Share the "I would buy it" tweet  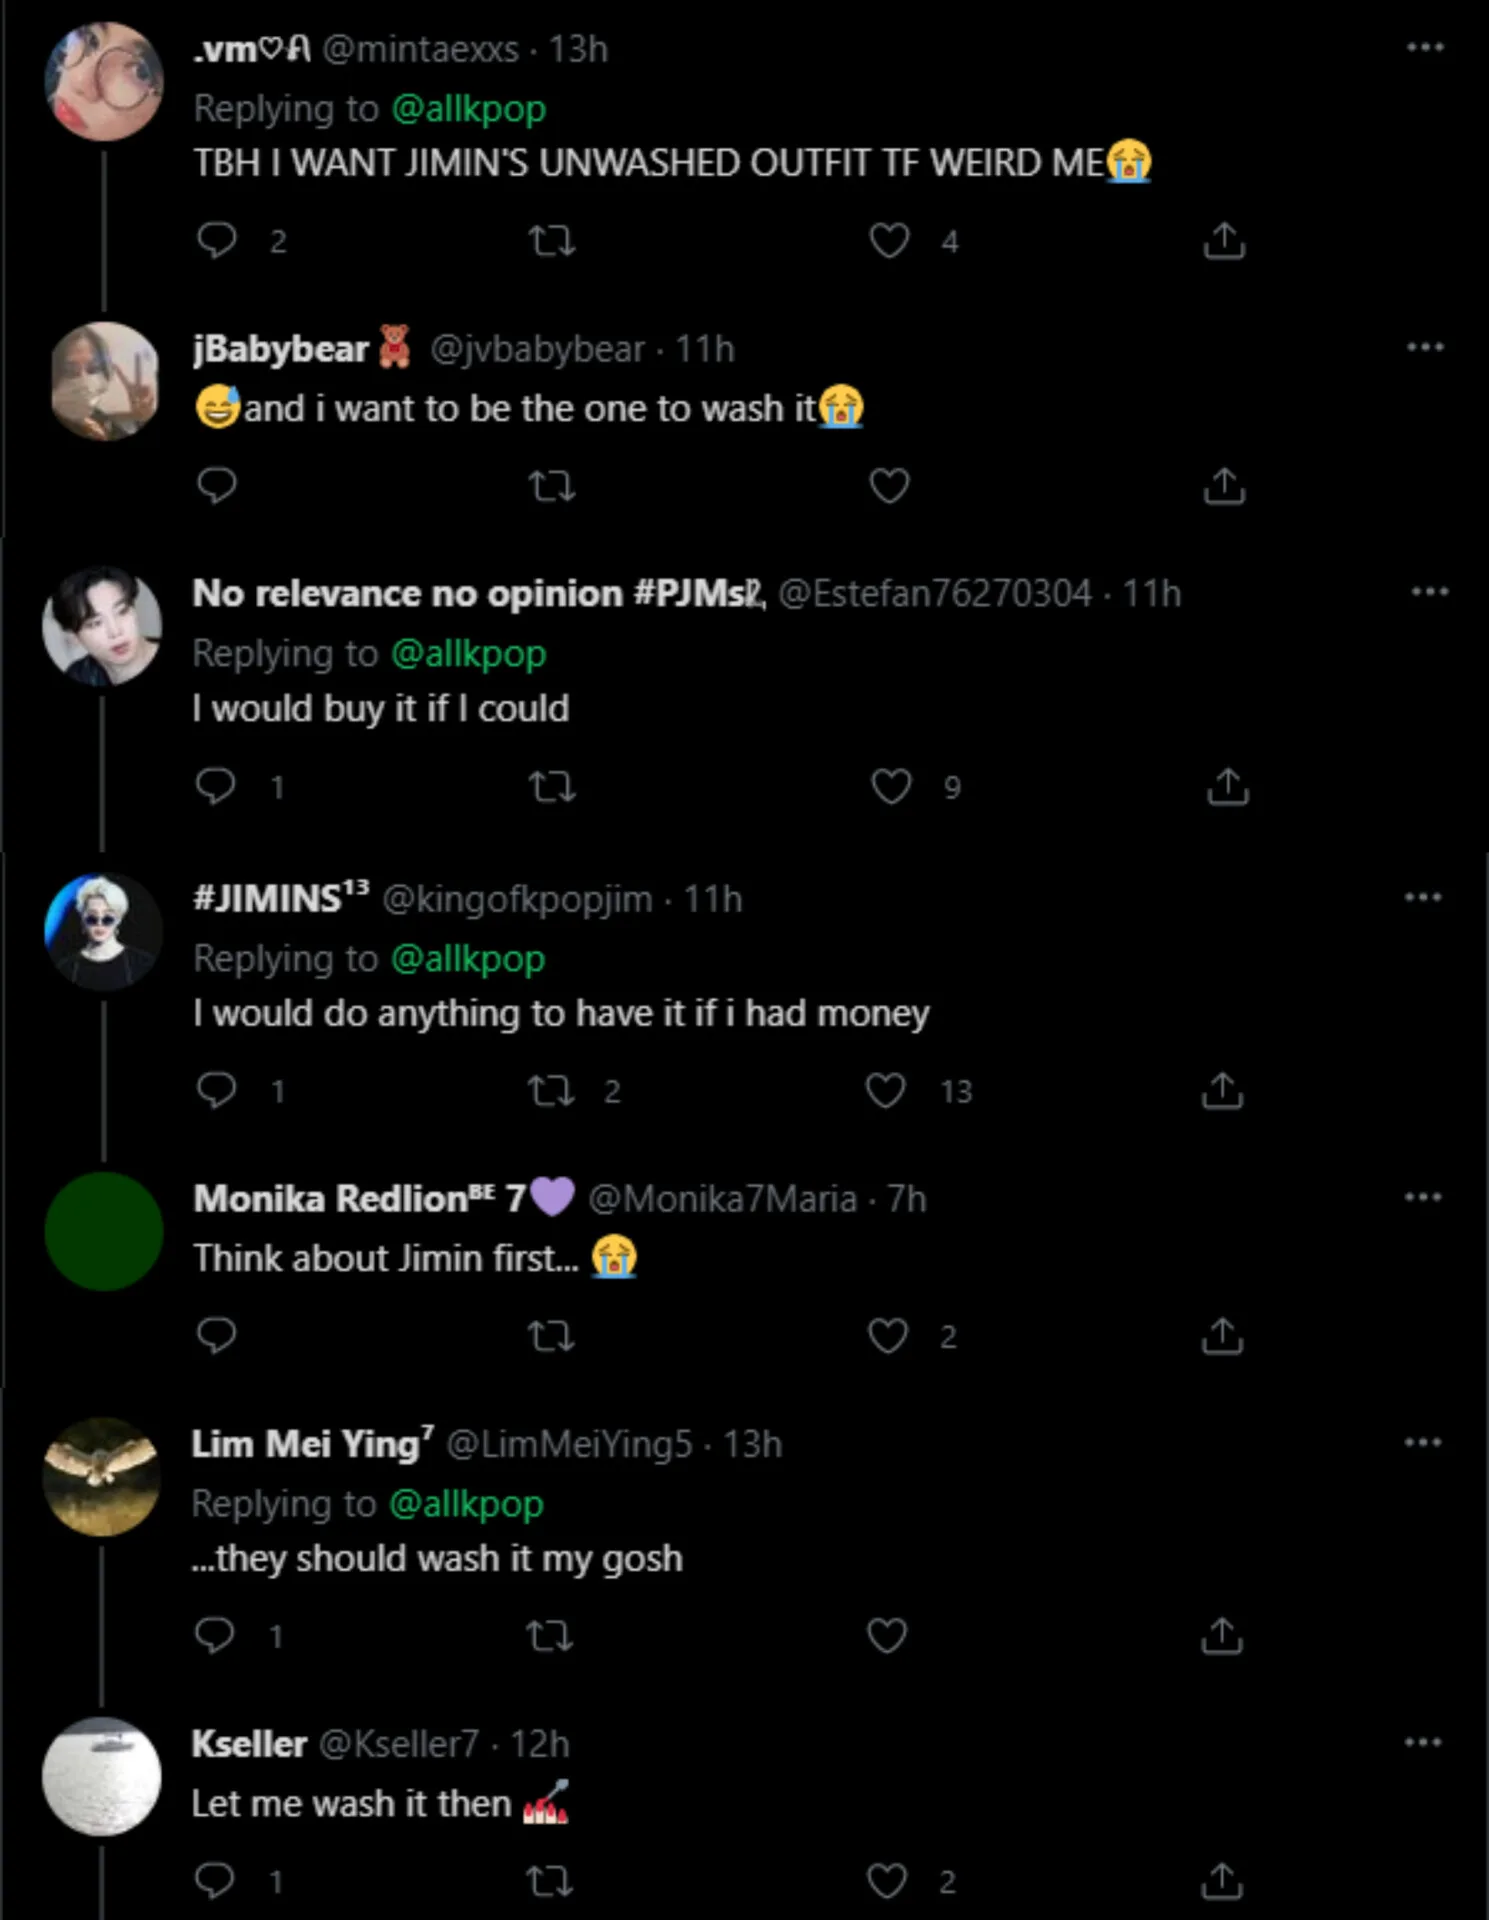[1227, 787]
